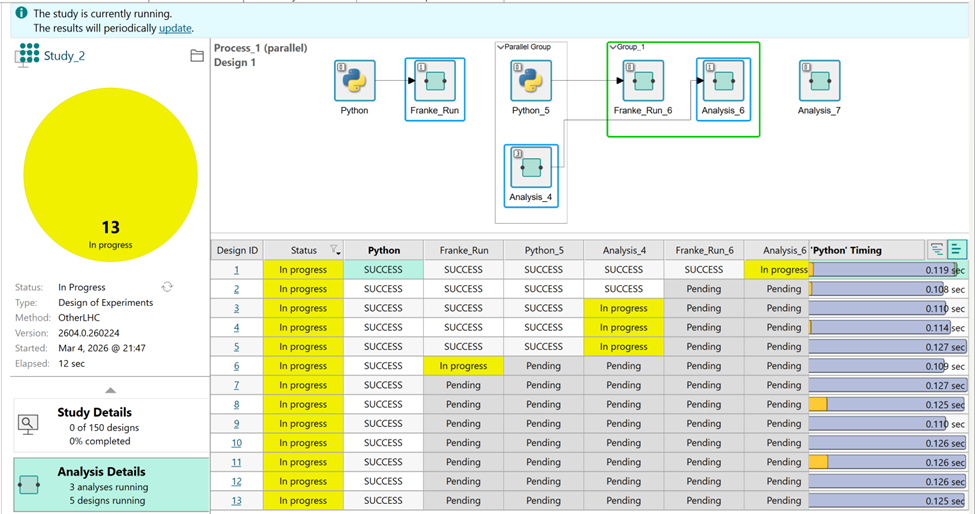Open the Python node in the process flow
Viewport: 975px width, 514px height.
(x=354, y=81)
